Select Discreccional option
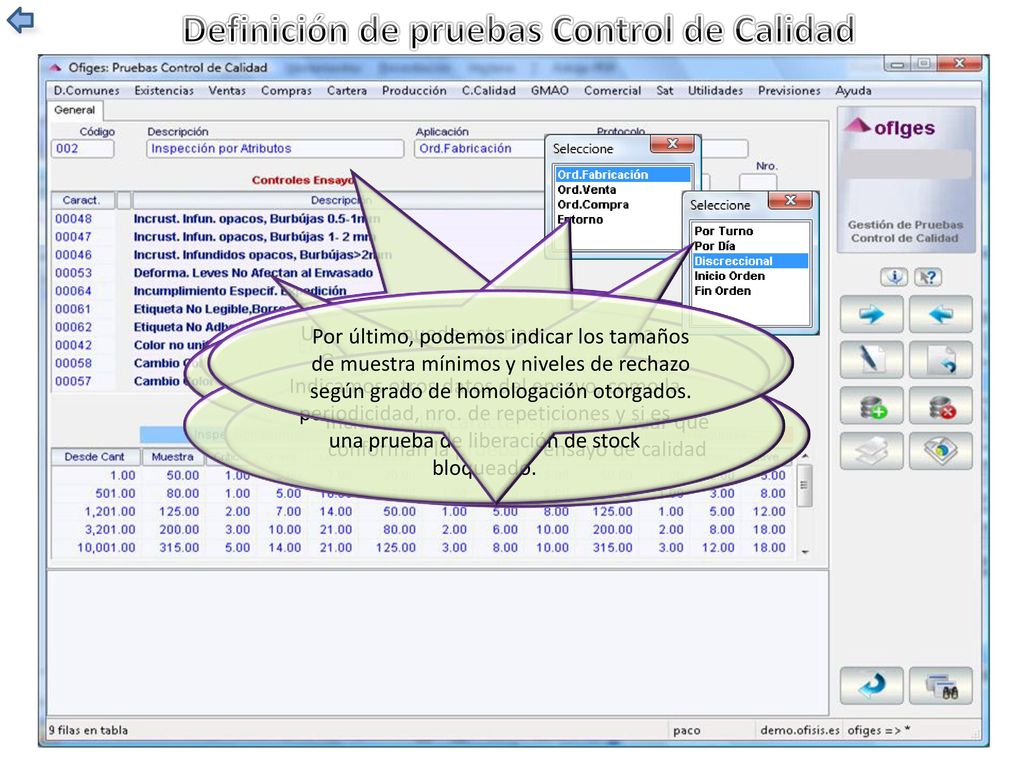Image resolution: width=1024 pixels, height=768 pixels. pyautogui.click(x=750, y=261)
